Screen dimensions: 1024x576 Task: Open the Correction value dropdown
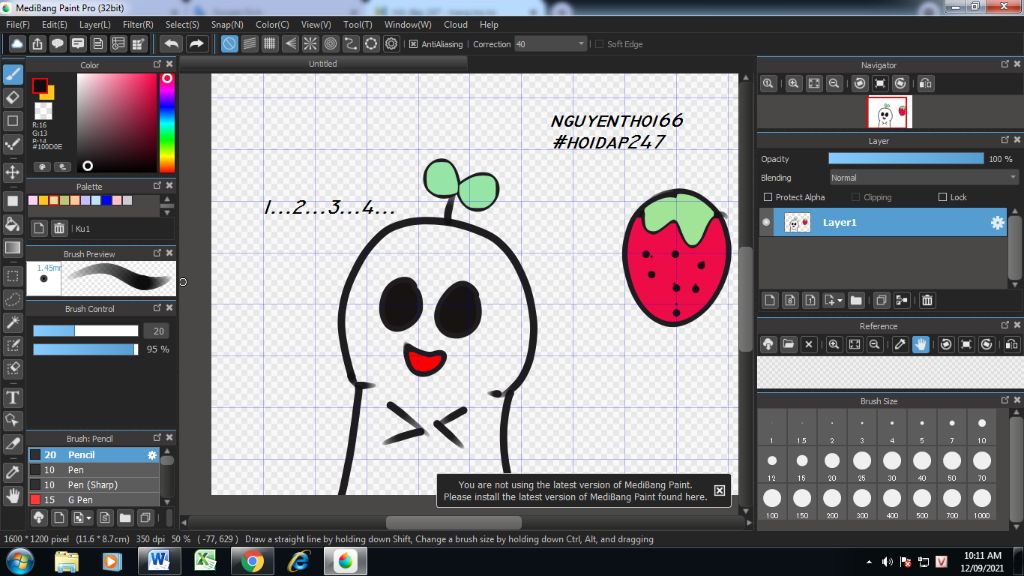tap(581, 44)
